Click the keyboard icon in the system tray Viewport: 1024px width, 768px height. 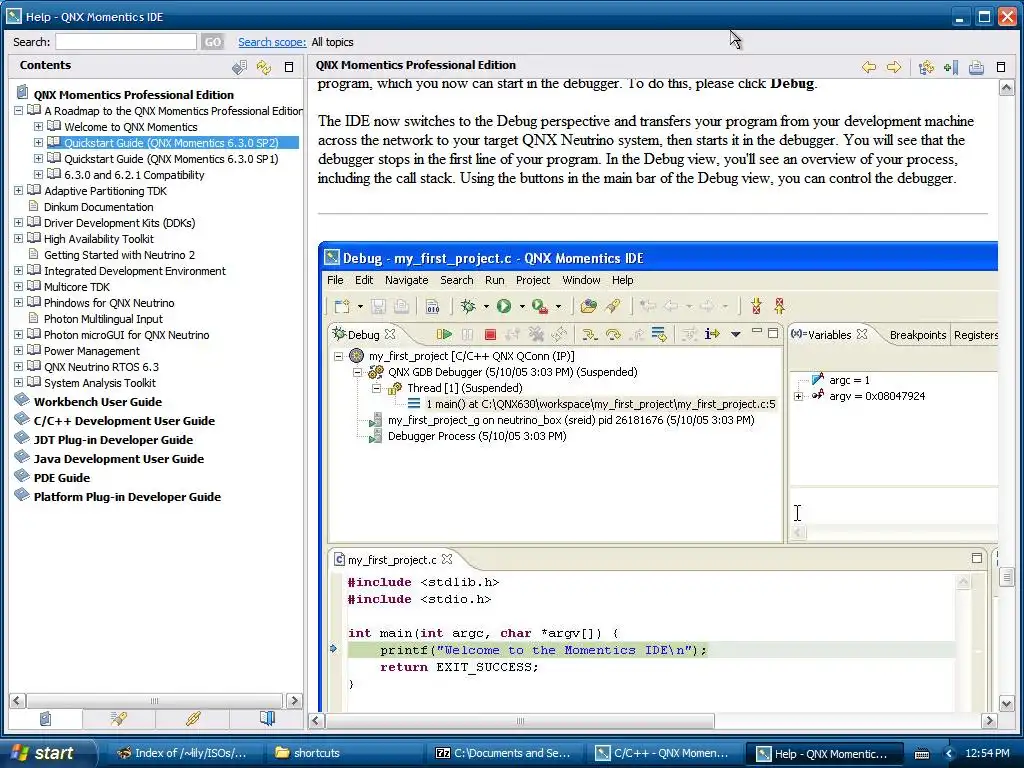921,754
